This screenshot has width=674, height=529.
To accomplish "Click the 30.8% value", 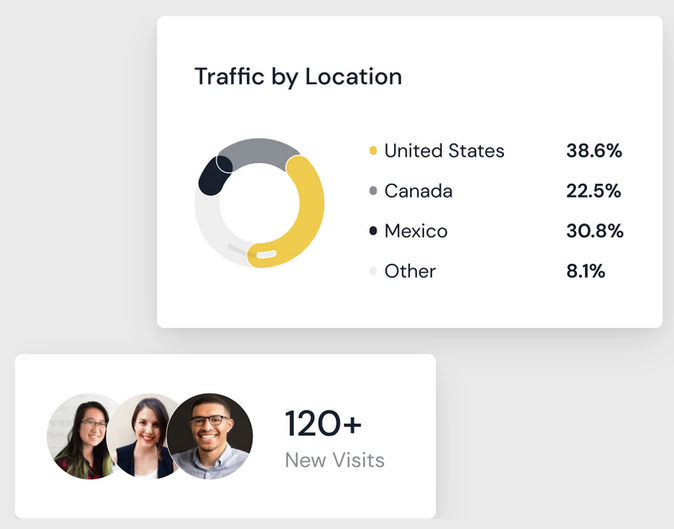I will (594, 231).
